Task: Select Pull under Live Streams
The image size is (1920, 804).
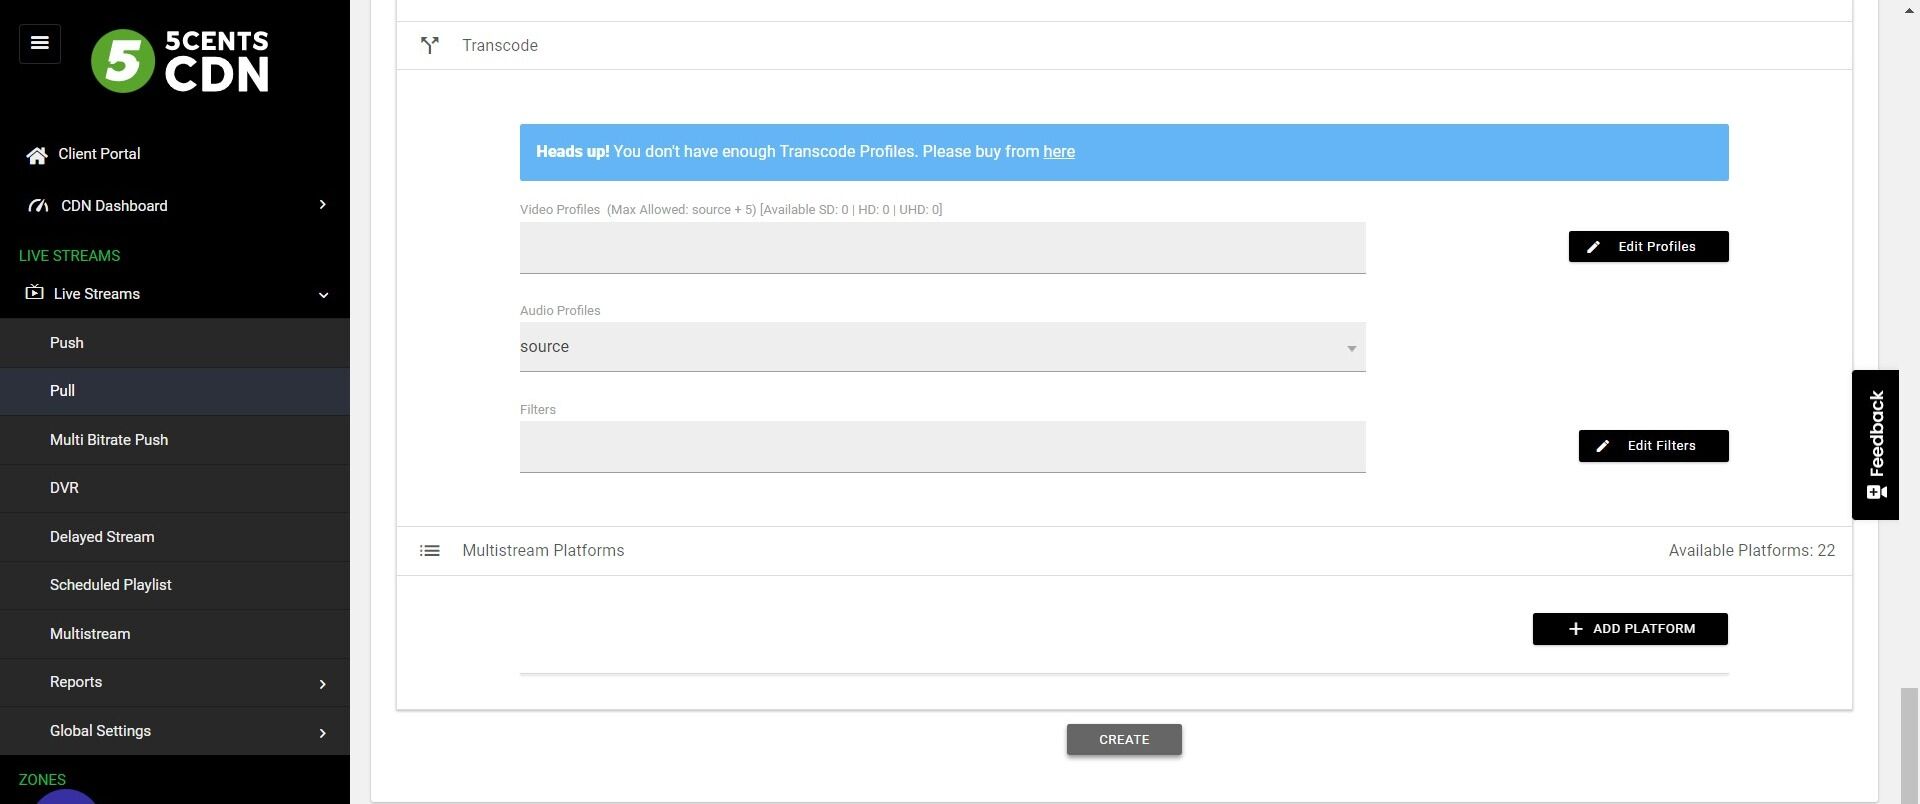Action: tap(175, 391)
